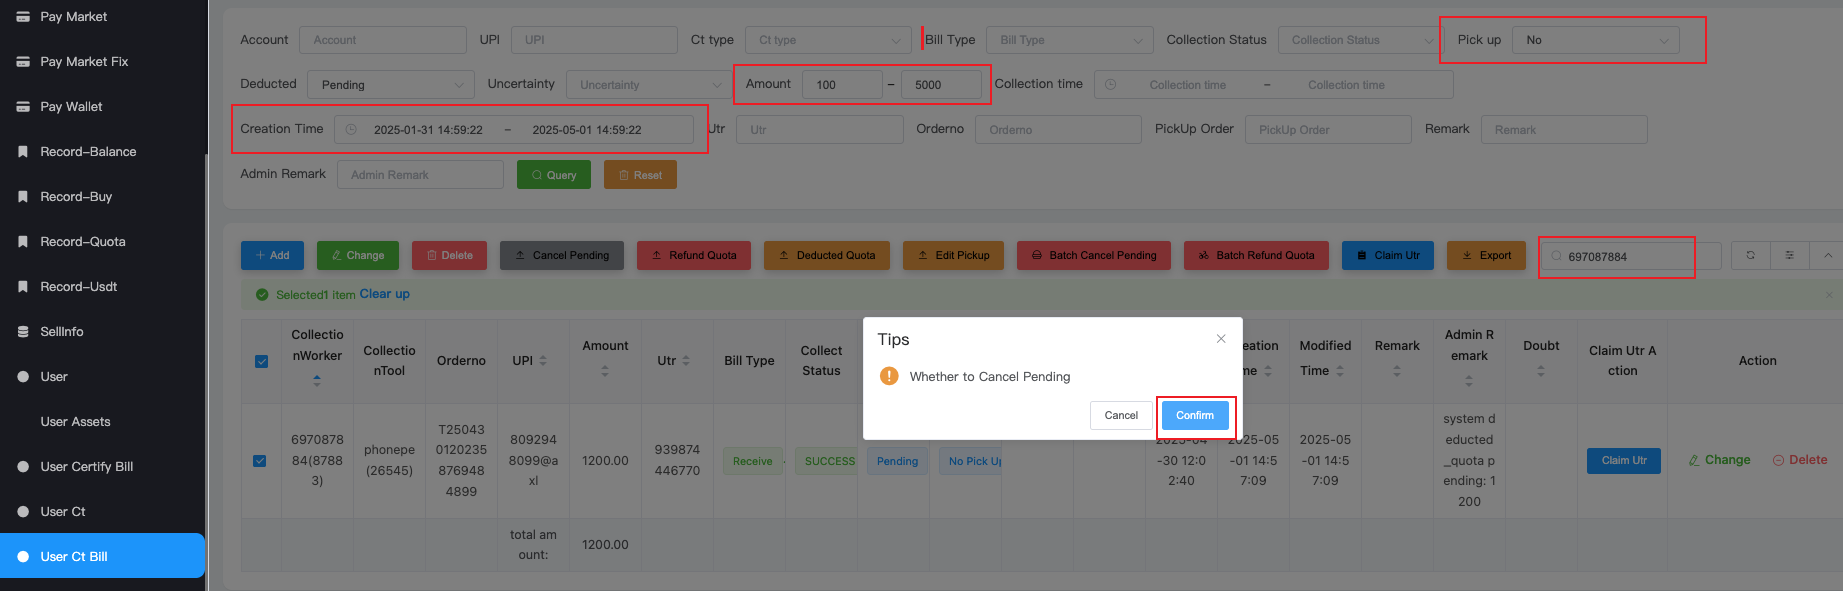Image resolution: width=1843 pixels, height=591 pixels.
Task: Click the Record-Balance bookmark icon
Action: [x=22, y=152]
